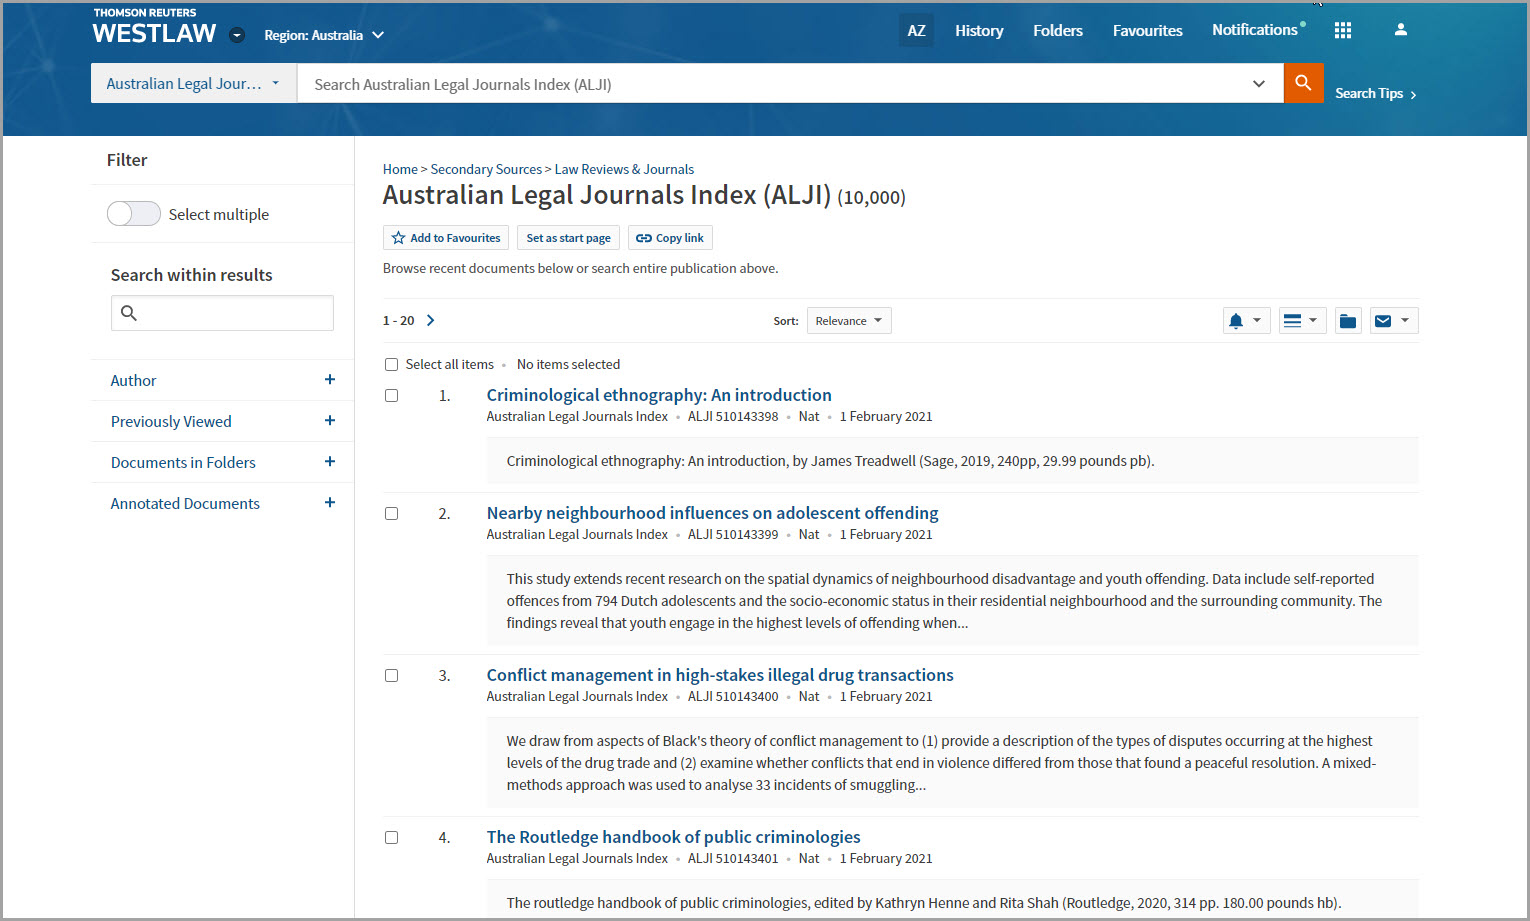The width and height of the screenshot is (1530, 921).
Task: Open the History menu
Action: (x=979, y=31)
